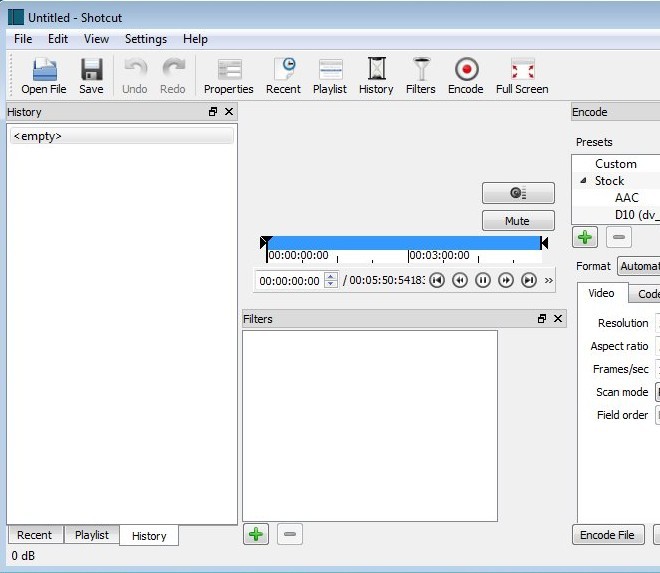The height and width of the screenshot is (573, 660).
Task: Open the Encode toolbar icon
Action: pos(465,75)
